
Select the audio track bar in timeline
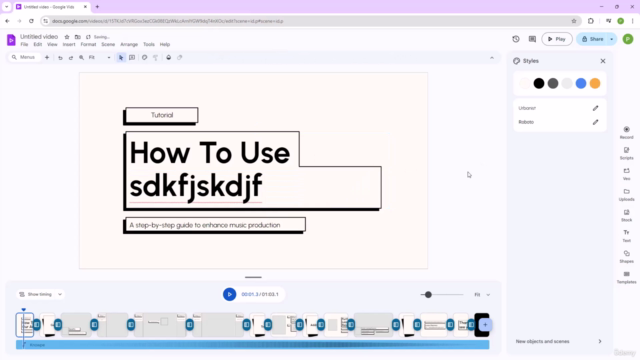point(253,345)
